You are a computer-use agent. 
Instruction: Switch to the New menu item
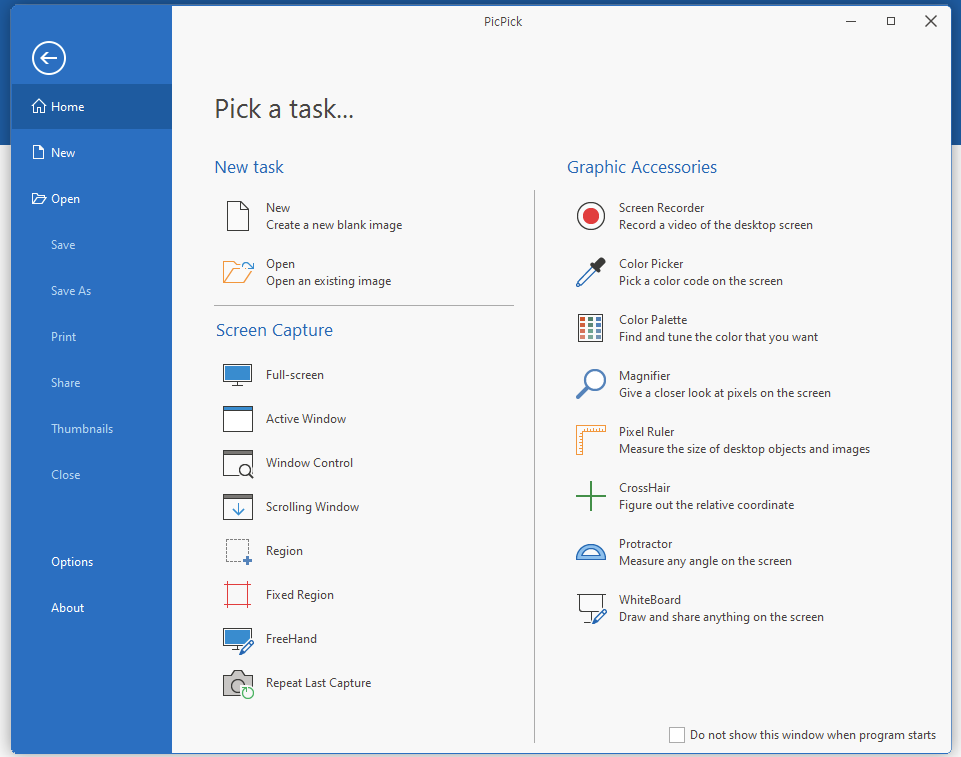click(x=60, y=152)
